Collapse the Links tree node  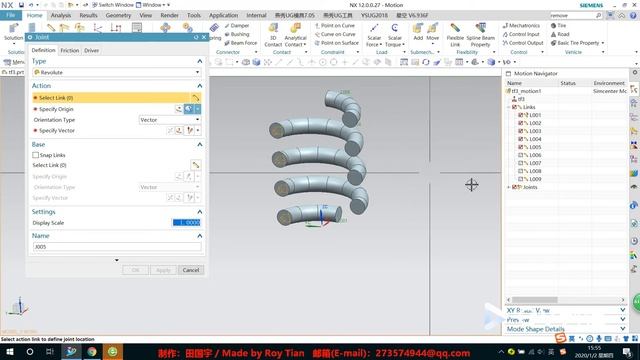509,107
